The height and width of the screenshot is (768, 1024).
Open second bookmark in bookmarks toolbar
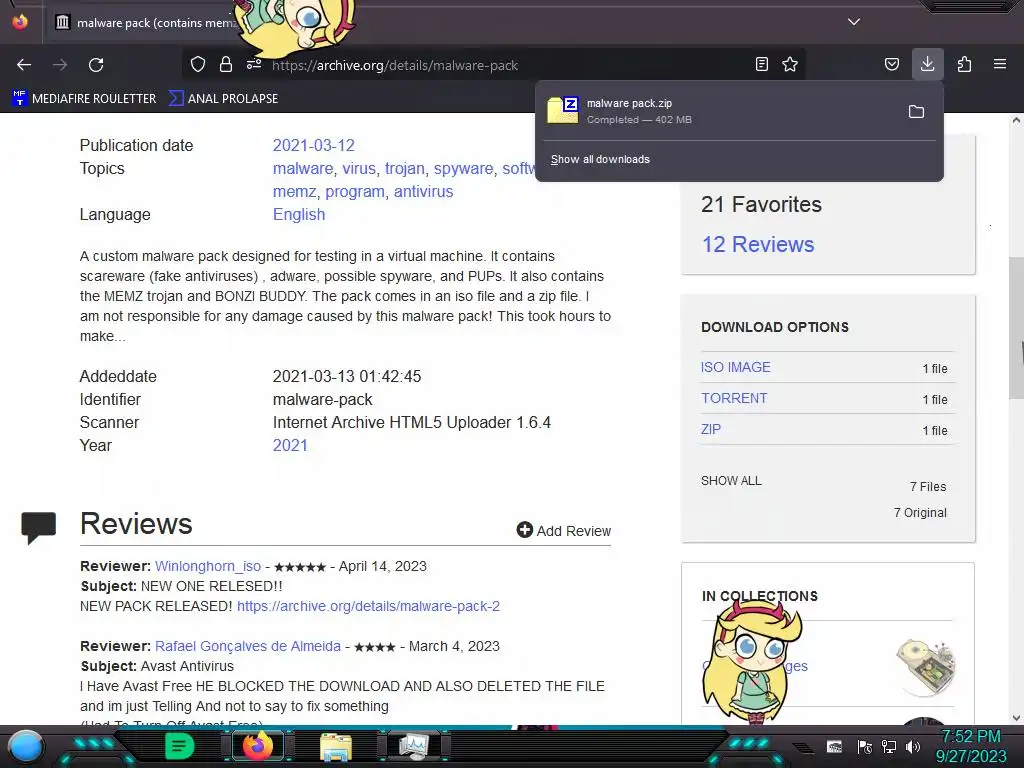tap(223, 99)
